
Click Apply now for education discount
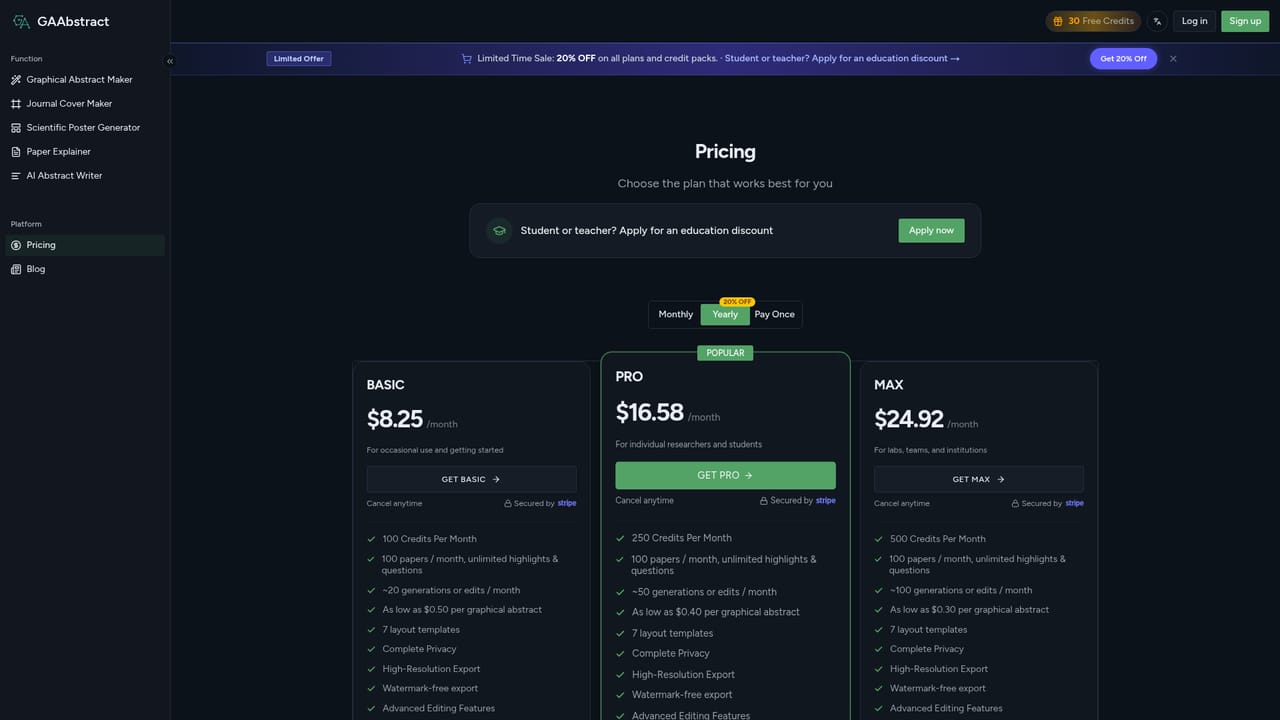point(931,231)
